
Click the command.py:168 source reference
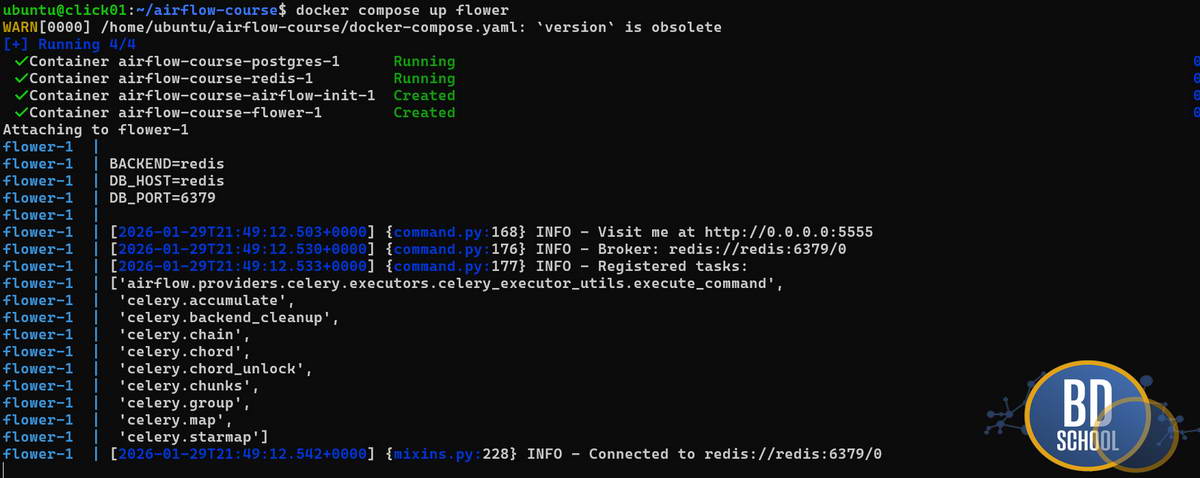[x=442, y=232]
